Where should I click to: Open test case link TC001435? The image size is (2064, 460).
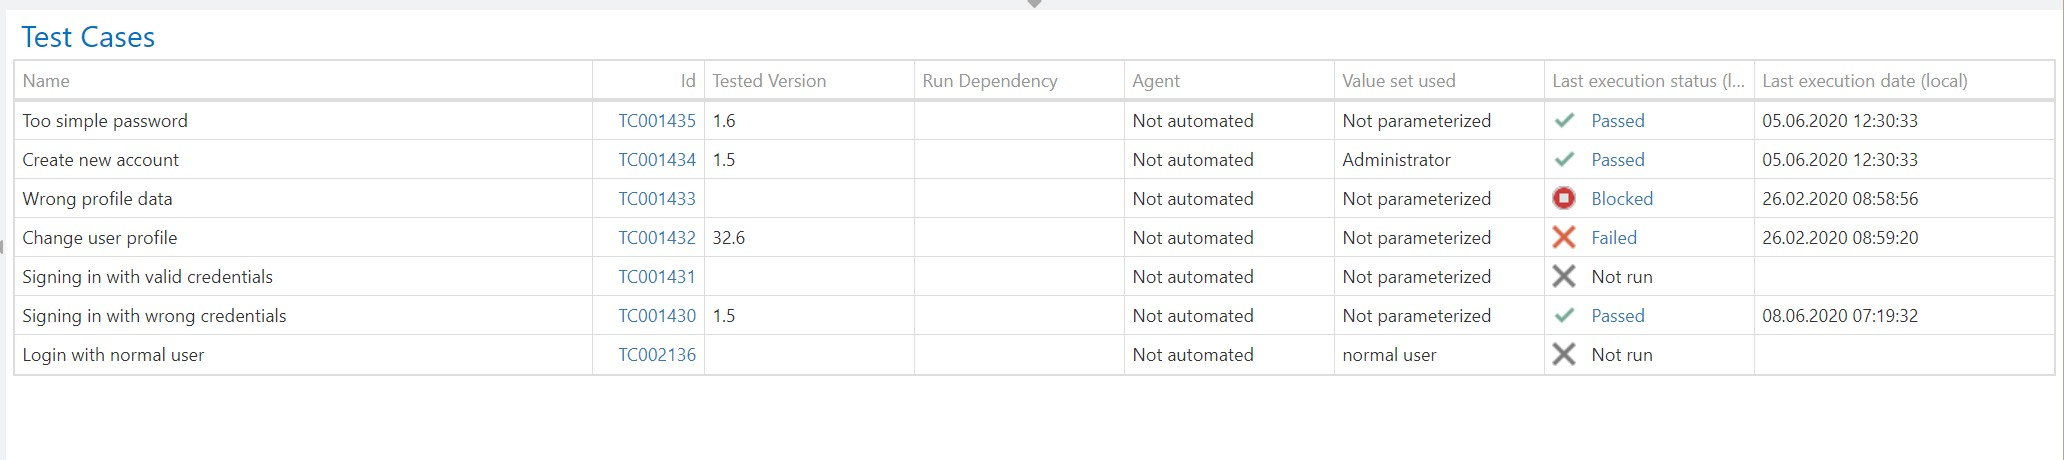(656, 121)
